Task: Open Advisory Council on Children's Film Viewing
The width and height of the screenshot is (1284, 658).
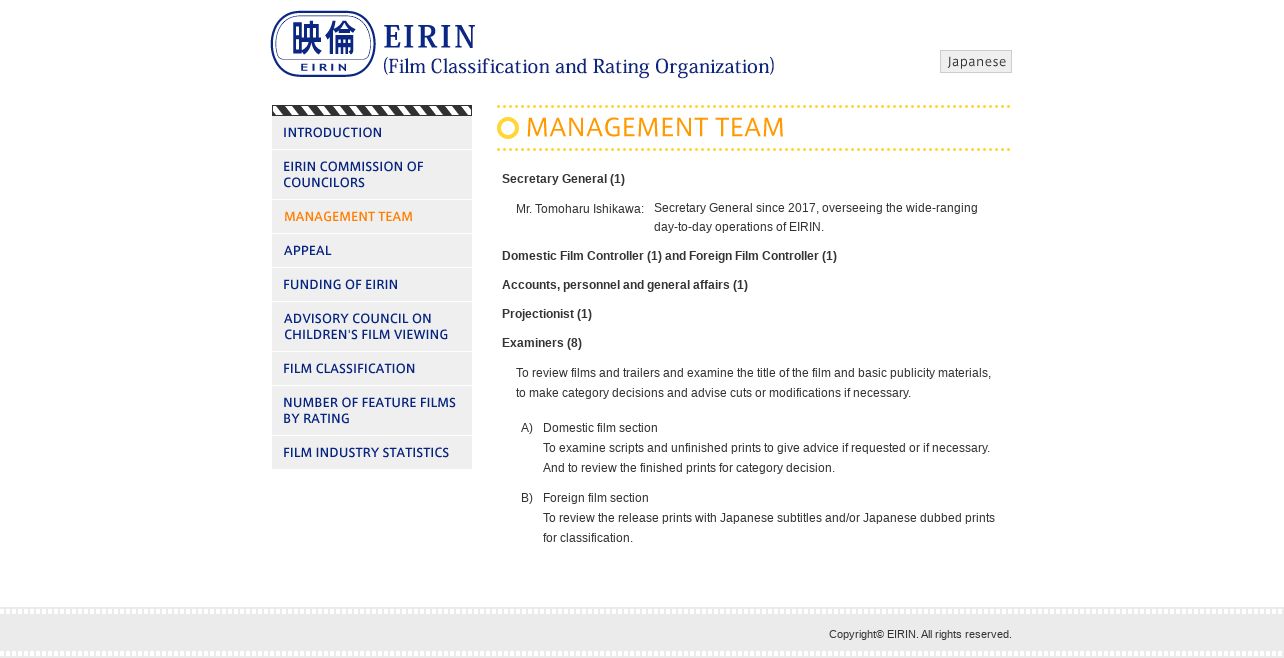Action: [372, 327]
